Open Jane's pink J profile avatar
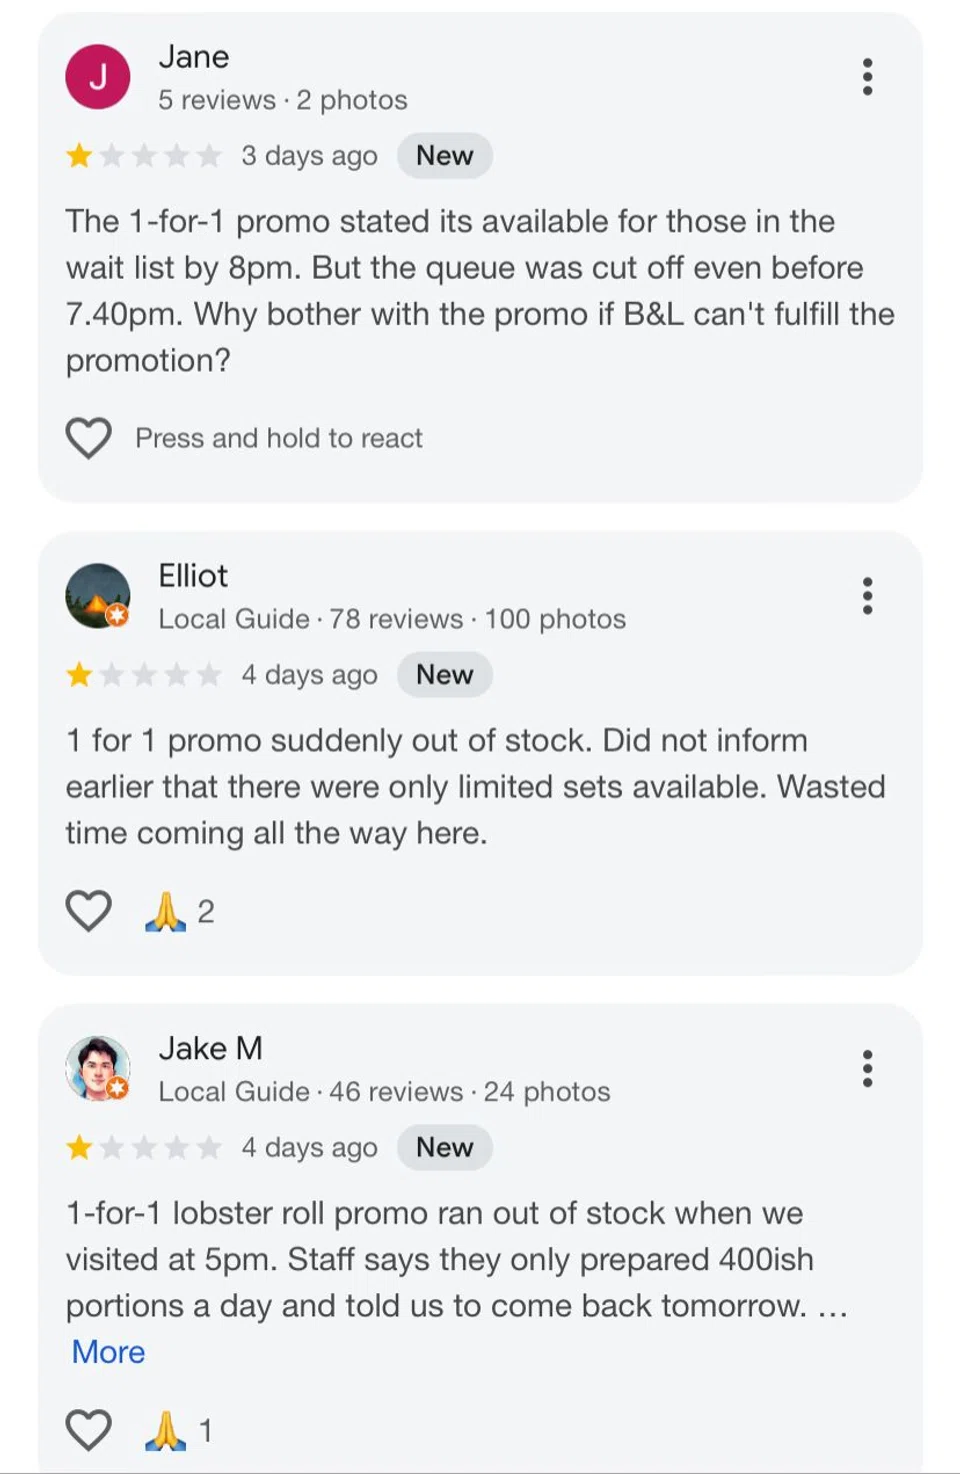This screenshot has height=1474, width=960. click(x=98, y=77)
